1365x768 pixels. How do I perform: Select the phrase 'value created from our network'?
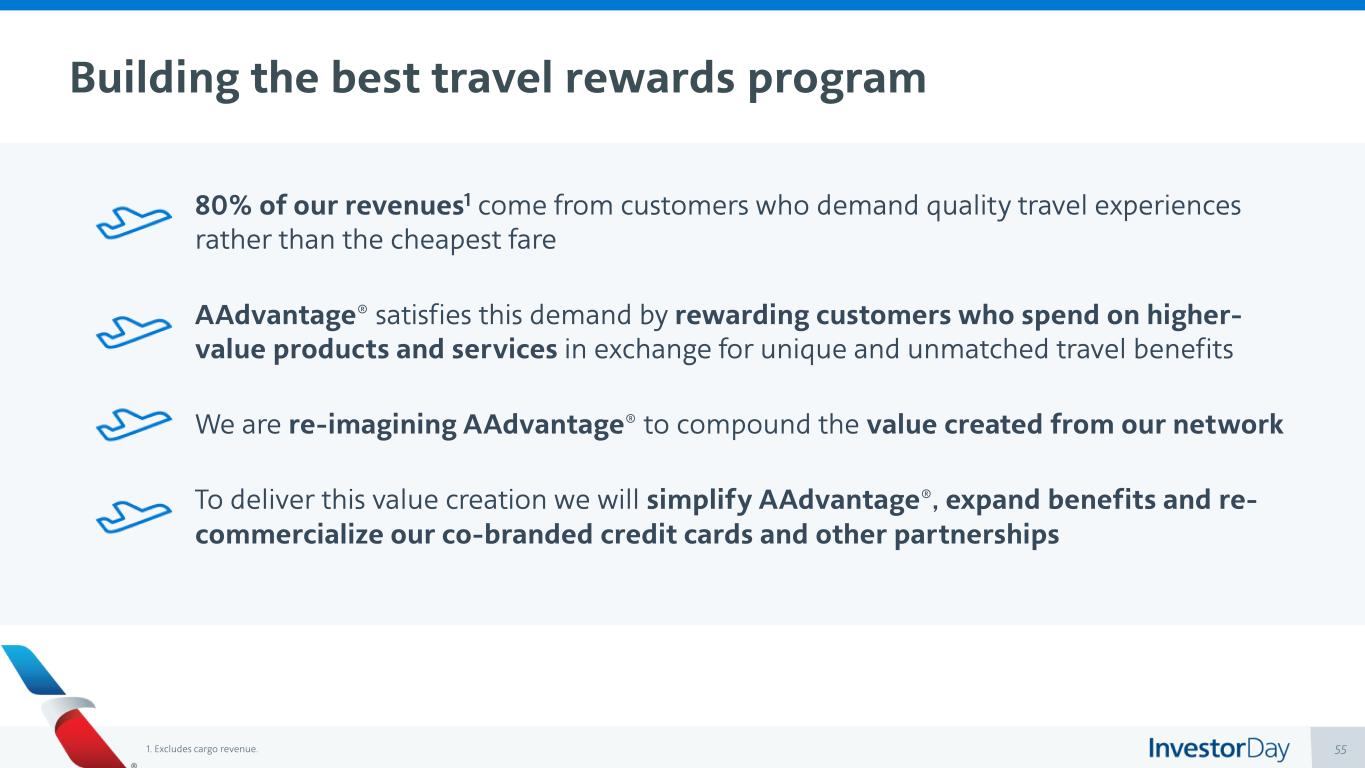(1074, 424)
